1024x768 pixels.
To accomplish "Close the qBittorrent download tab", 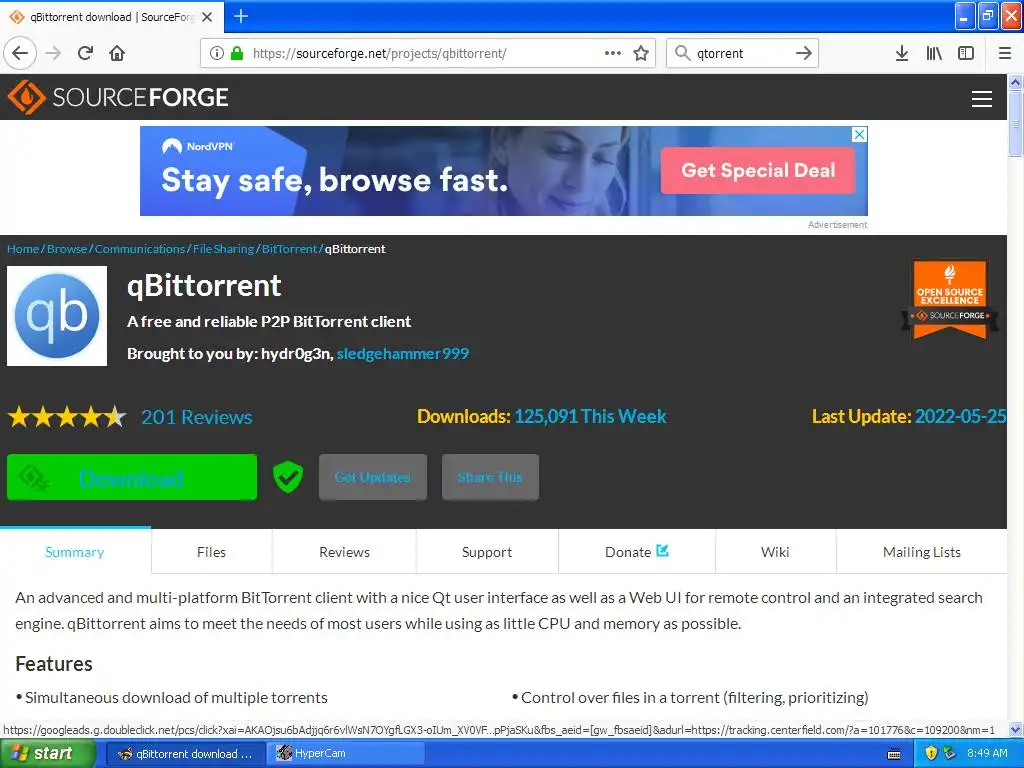I will pos(207,17).
